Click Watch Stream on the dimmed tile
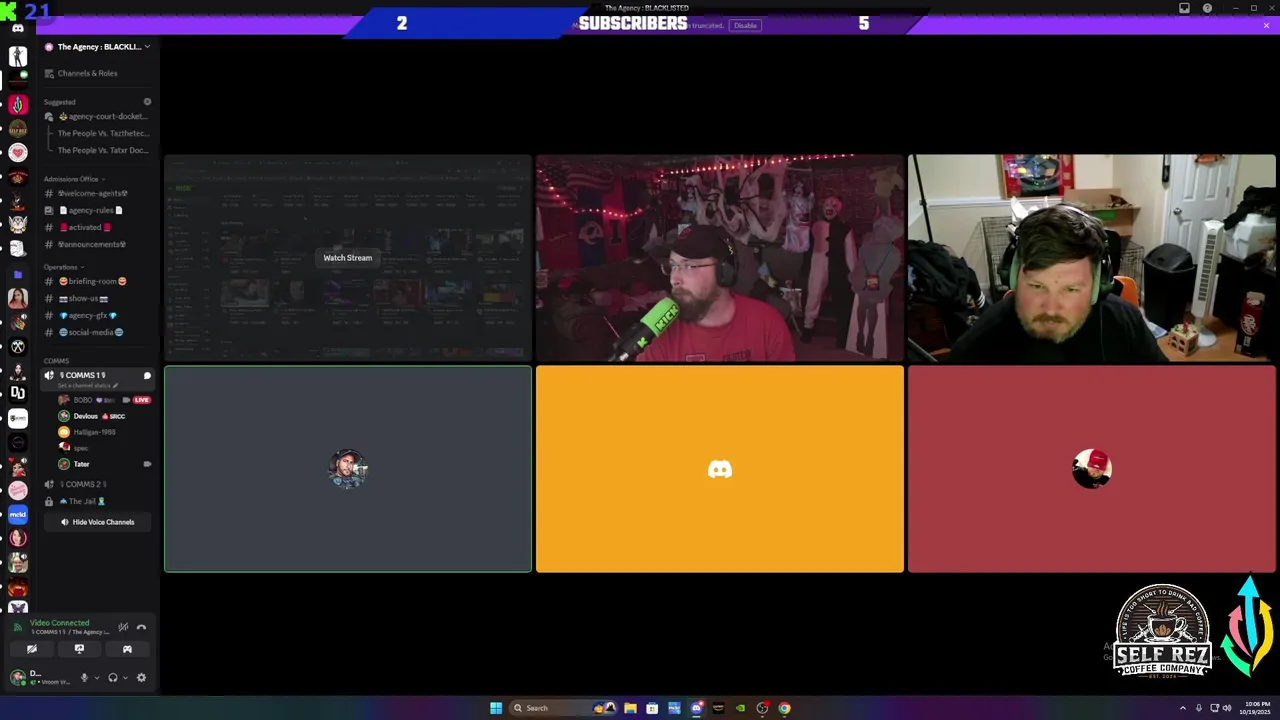The image size is (1280, 720). [x=347, y=258]
